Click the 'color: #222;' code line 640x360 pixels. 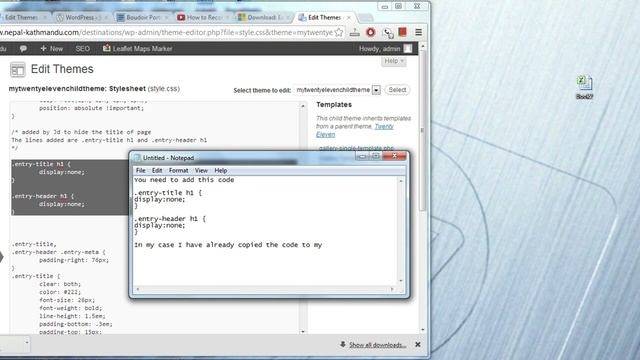(x=60, y=292)
